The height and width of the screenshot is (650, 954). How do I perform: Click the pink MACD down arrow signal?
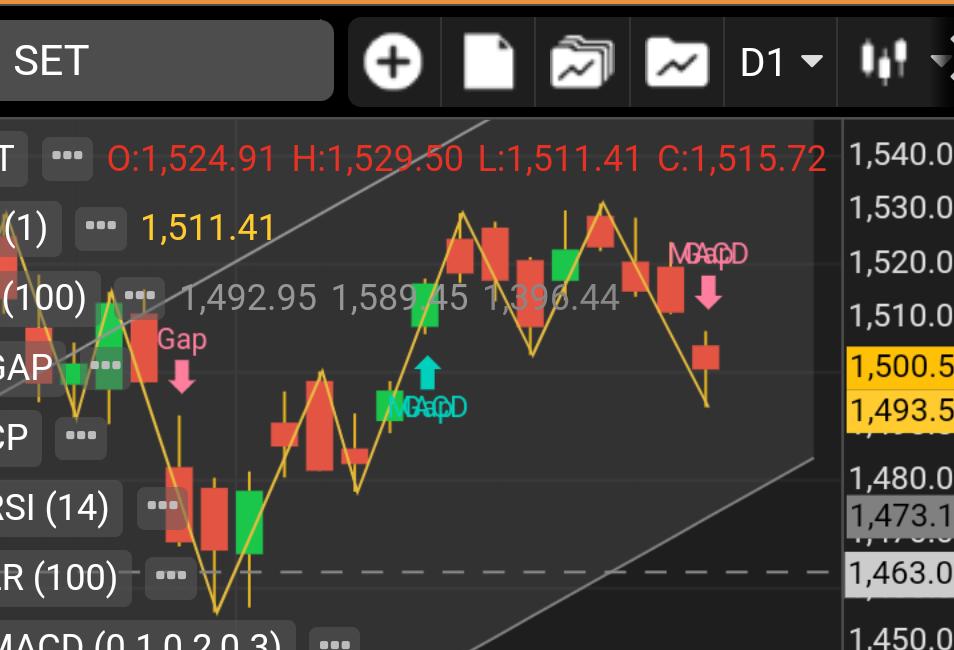point(708,292)
